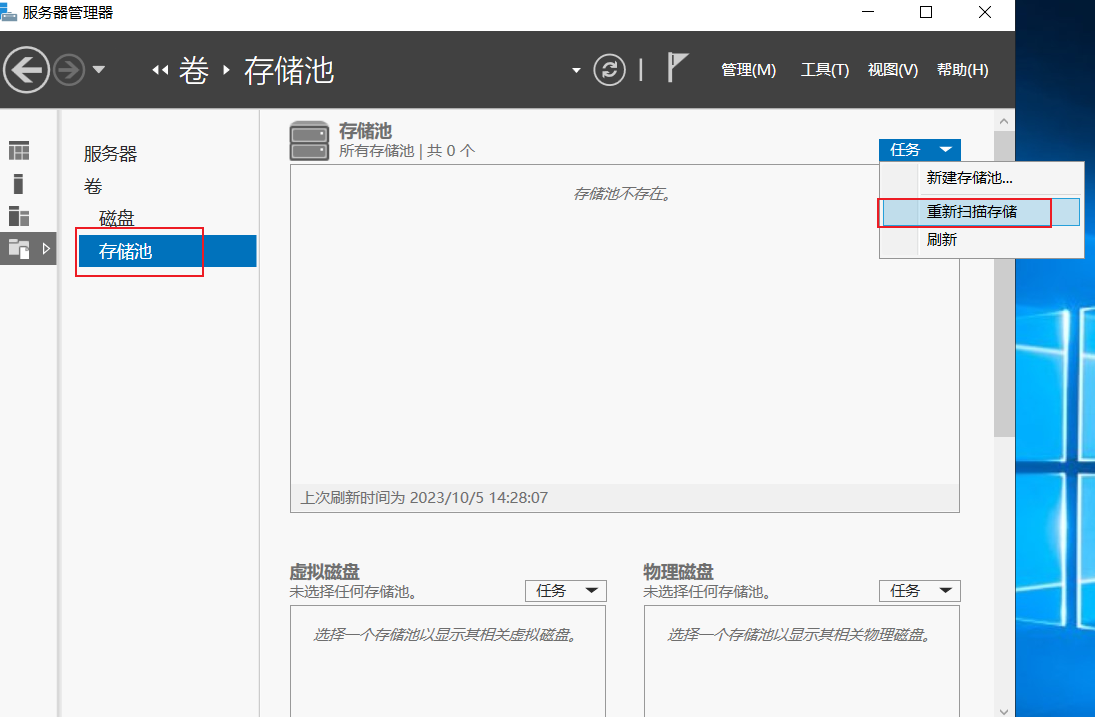Open the 任务 dropdown for 存储池
The height and width of the screenshot is (717, 1095).
pos(919,150)
